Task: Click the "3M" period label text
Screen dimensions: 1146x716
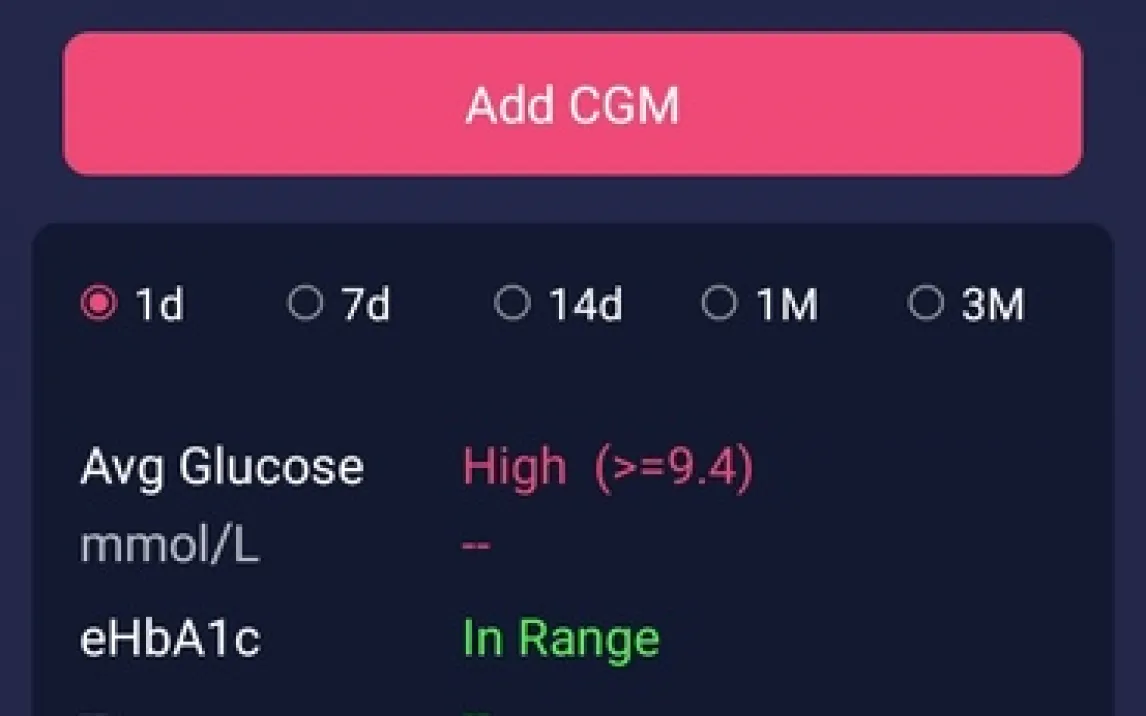Action: tap(993, 305)
